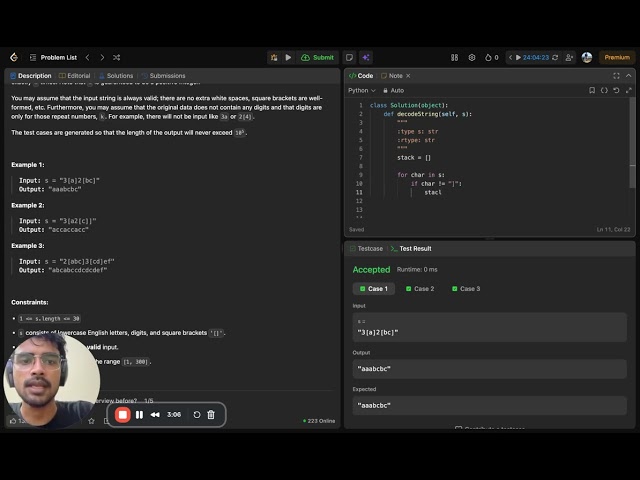Open the layout panels icon
Viewport: 640px width, 480px height.
tap(454, 58)
